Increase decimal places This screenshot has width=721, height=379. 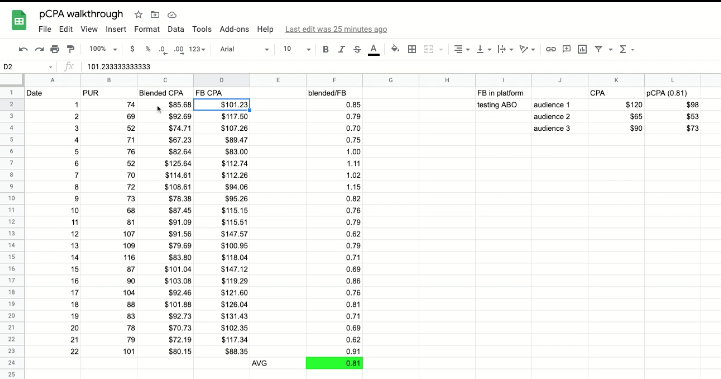click(178, 49)
